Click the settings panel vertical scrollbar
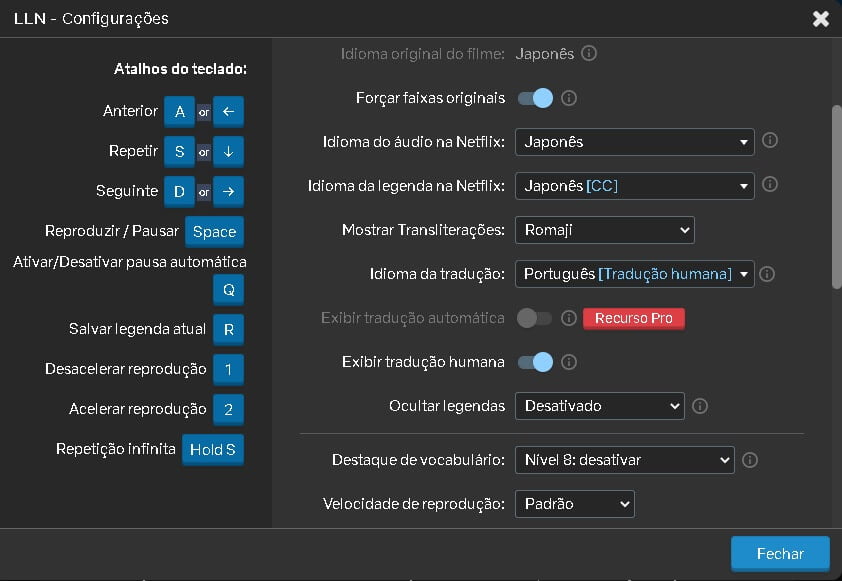The height and width of the screenshot is (581, 842). point(837,198)
